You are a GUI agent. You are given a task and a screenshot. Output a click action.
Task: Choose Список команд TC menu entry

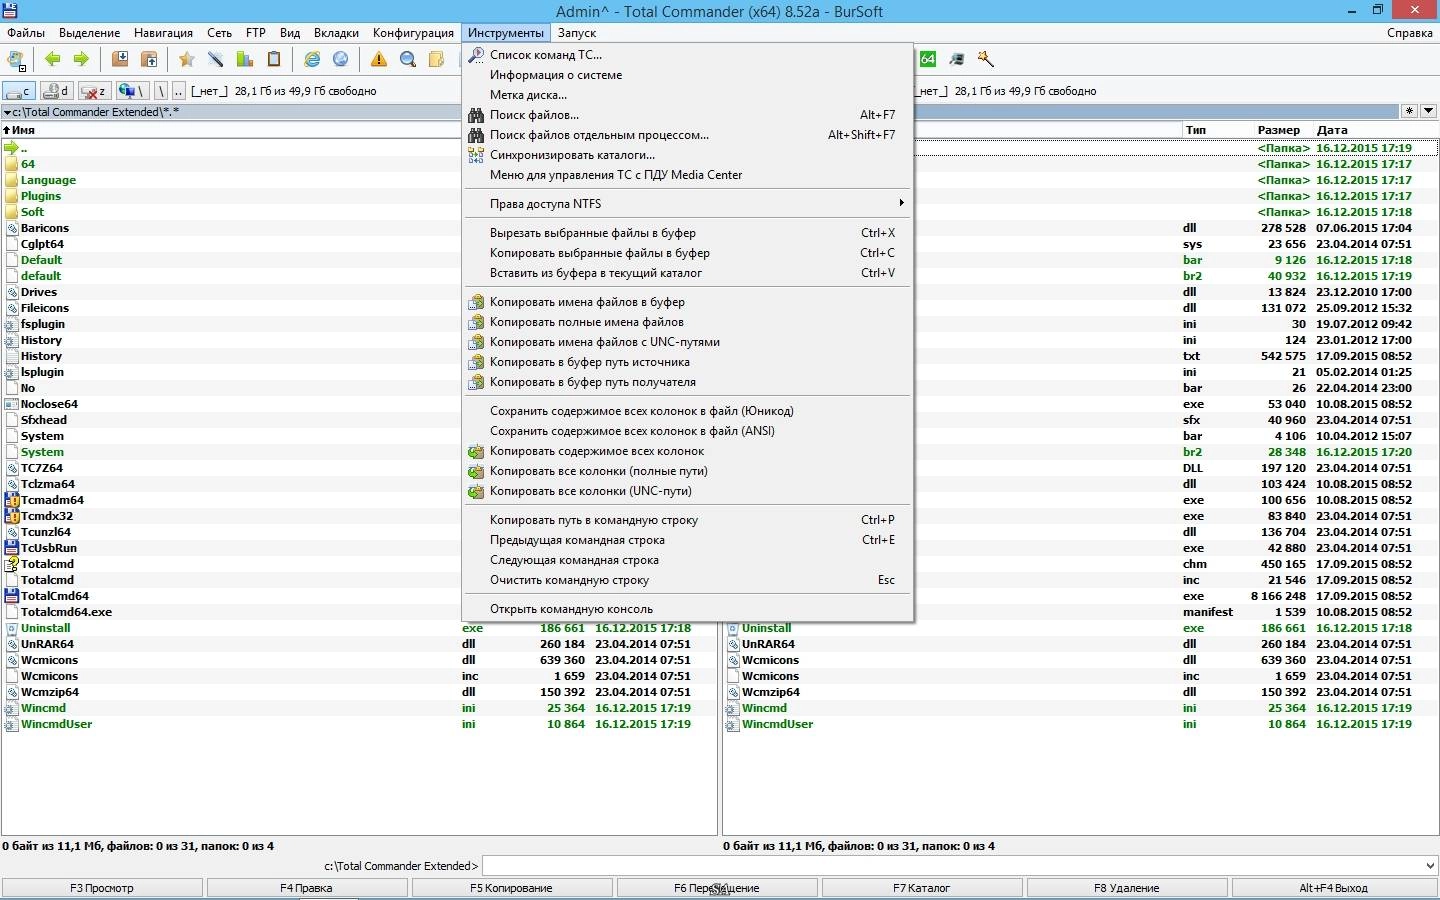pos(688,55)
